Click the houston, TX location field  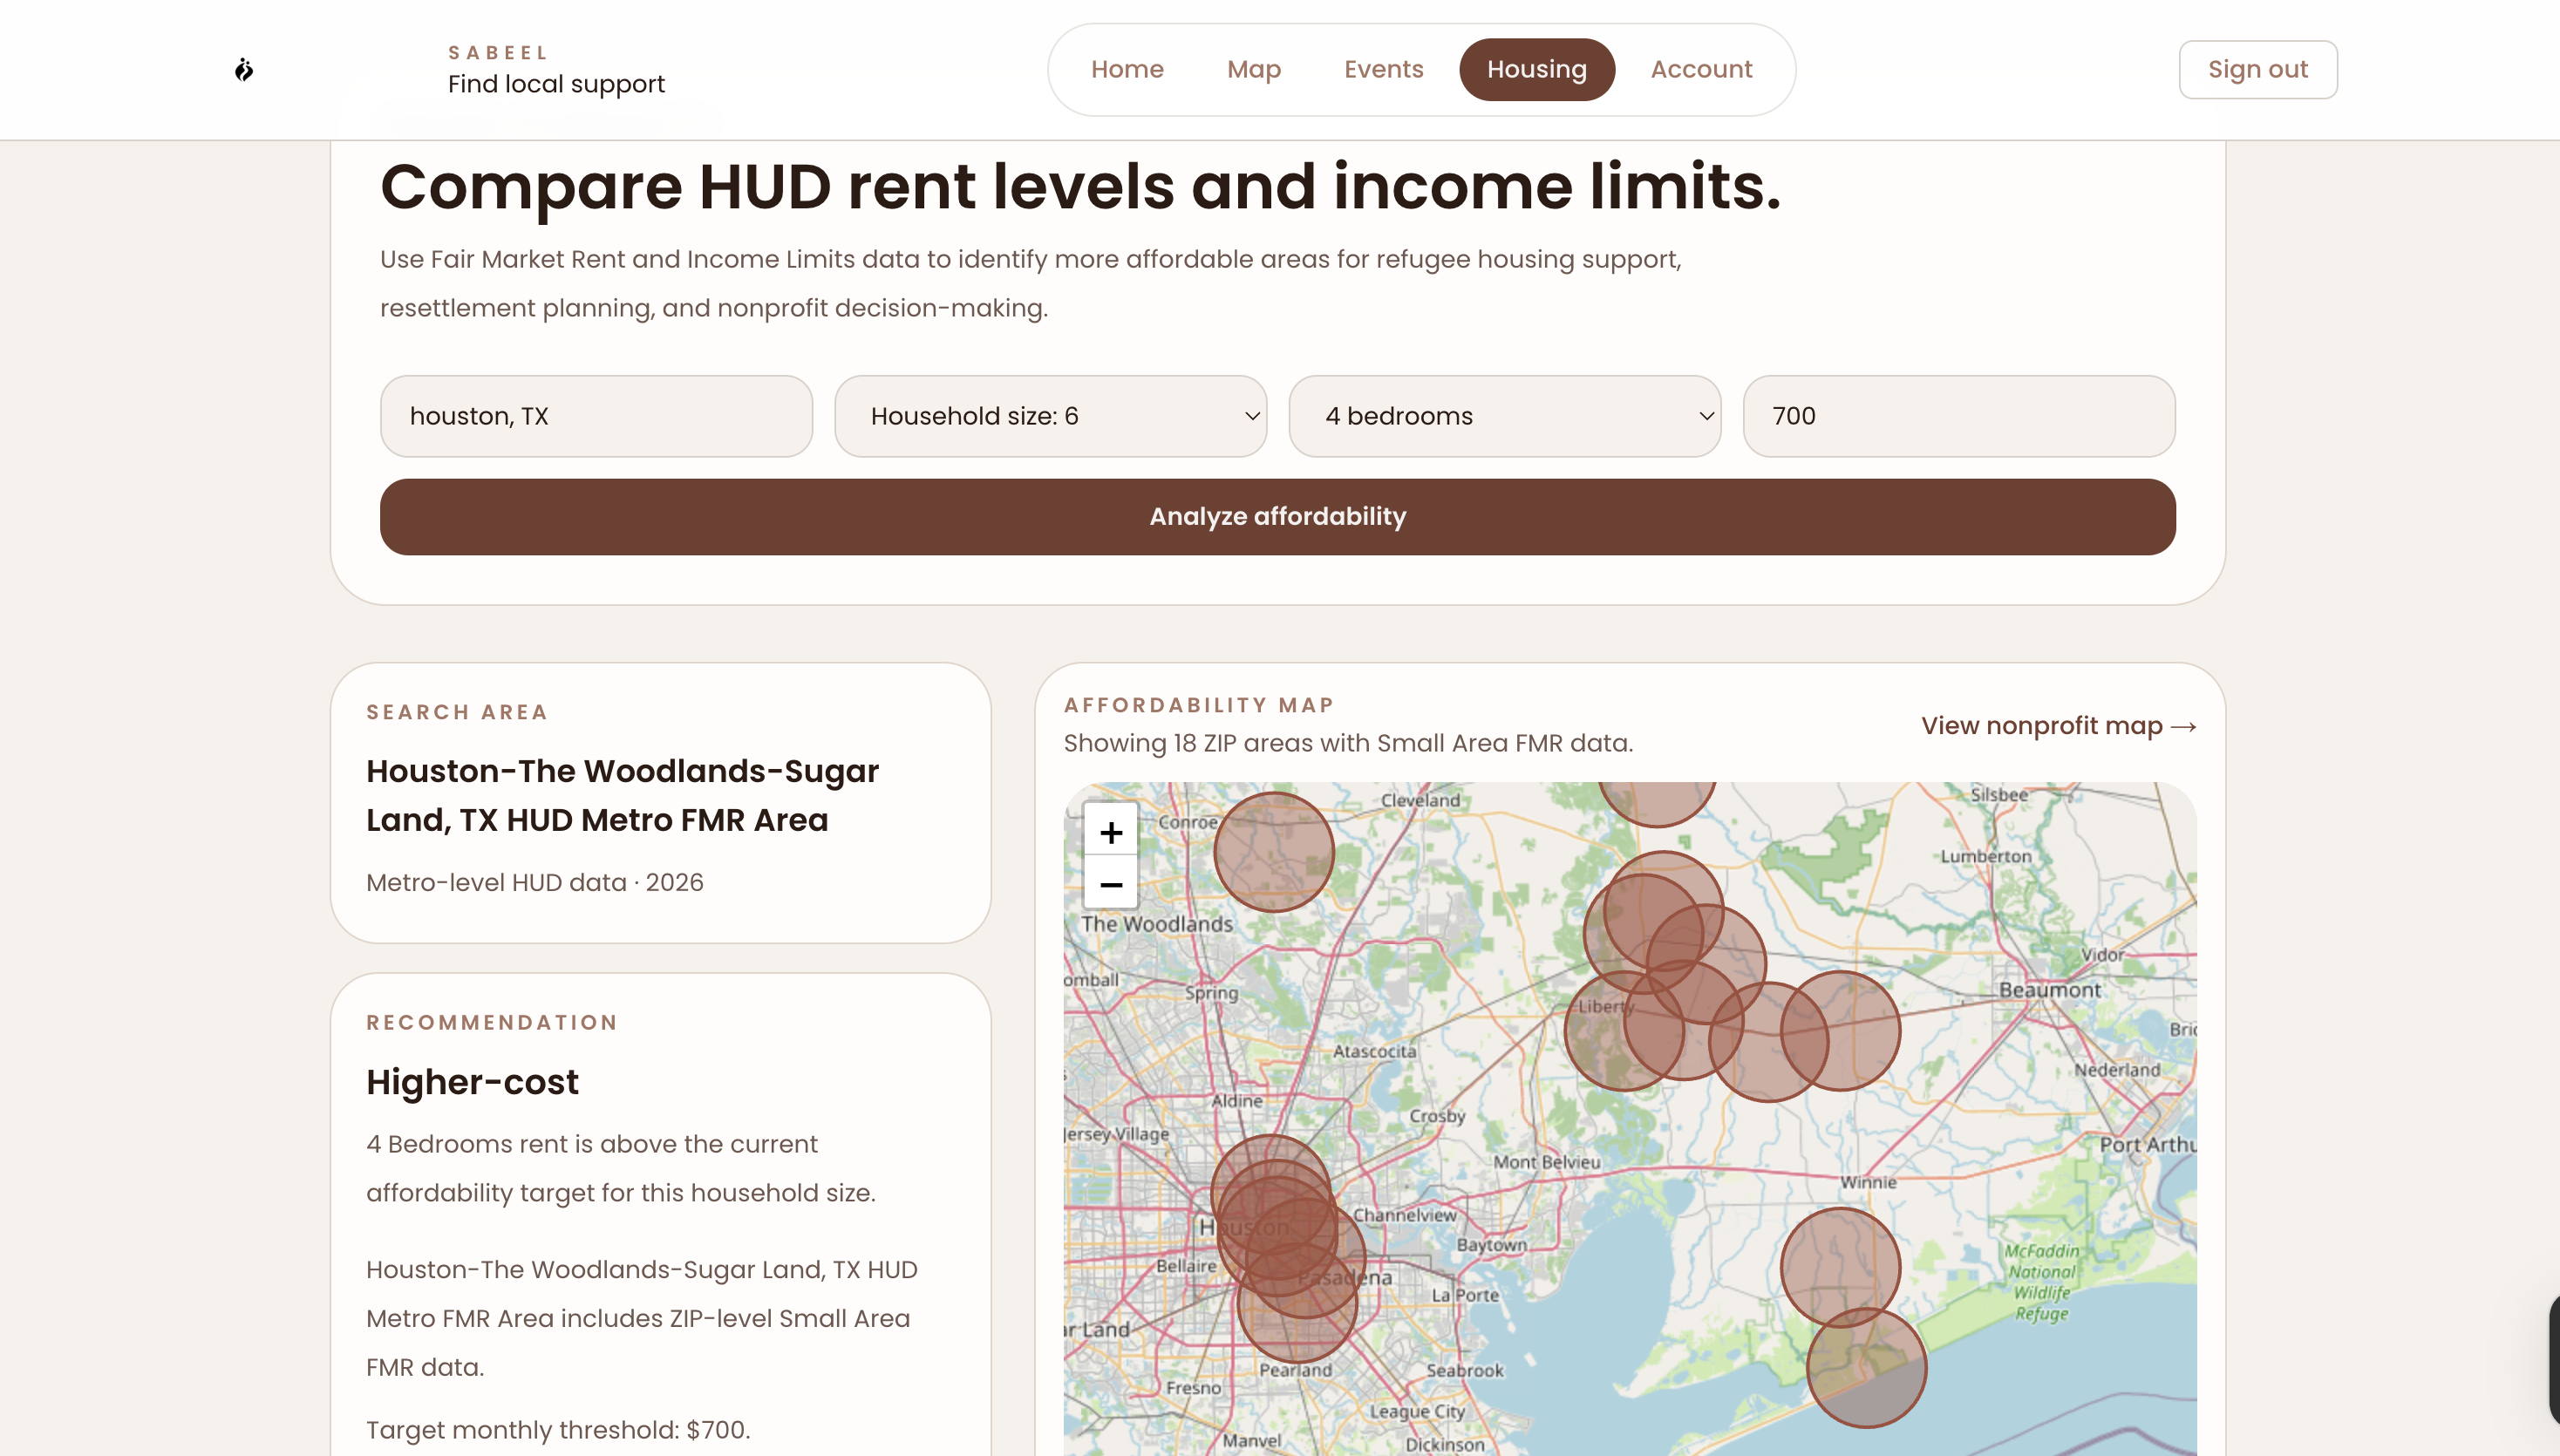[596, 416]
